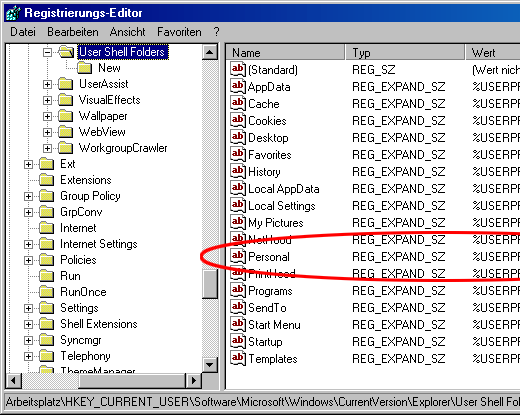The image size is (520, 415).
Task: Click the tree horizontal scroll right arrow
Action: 193,380
